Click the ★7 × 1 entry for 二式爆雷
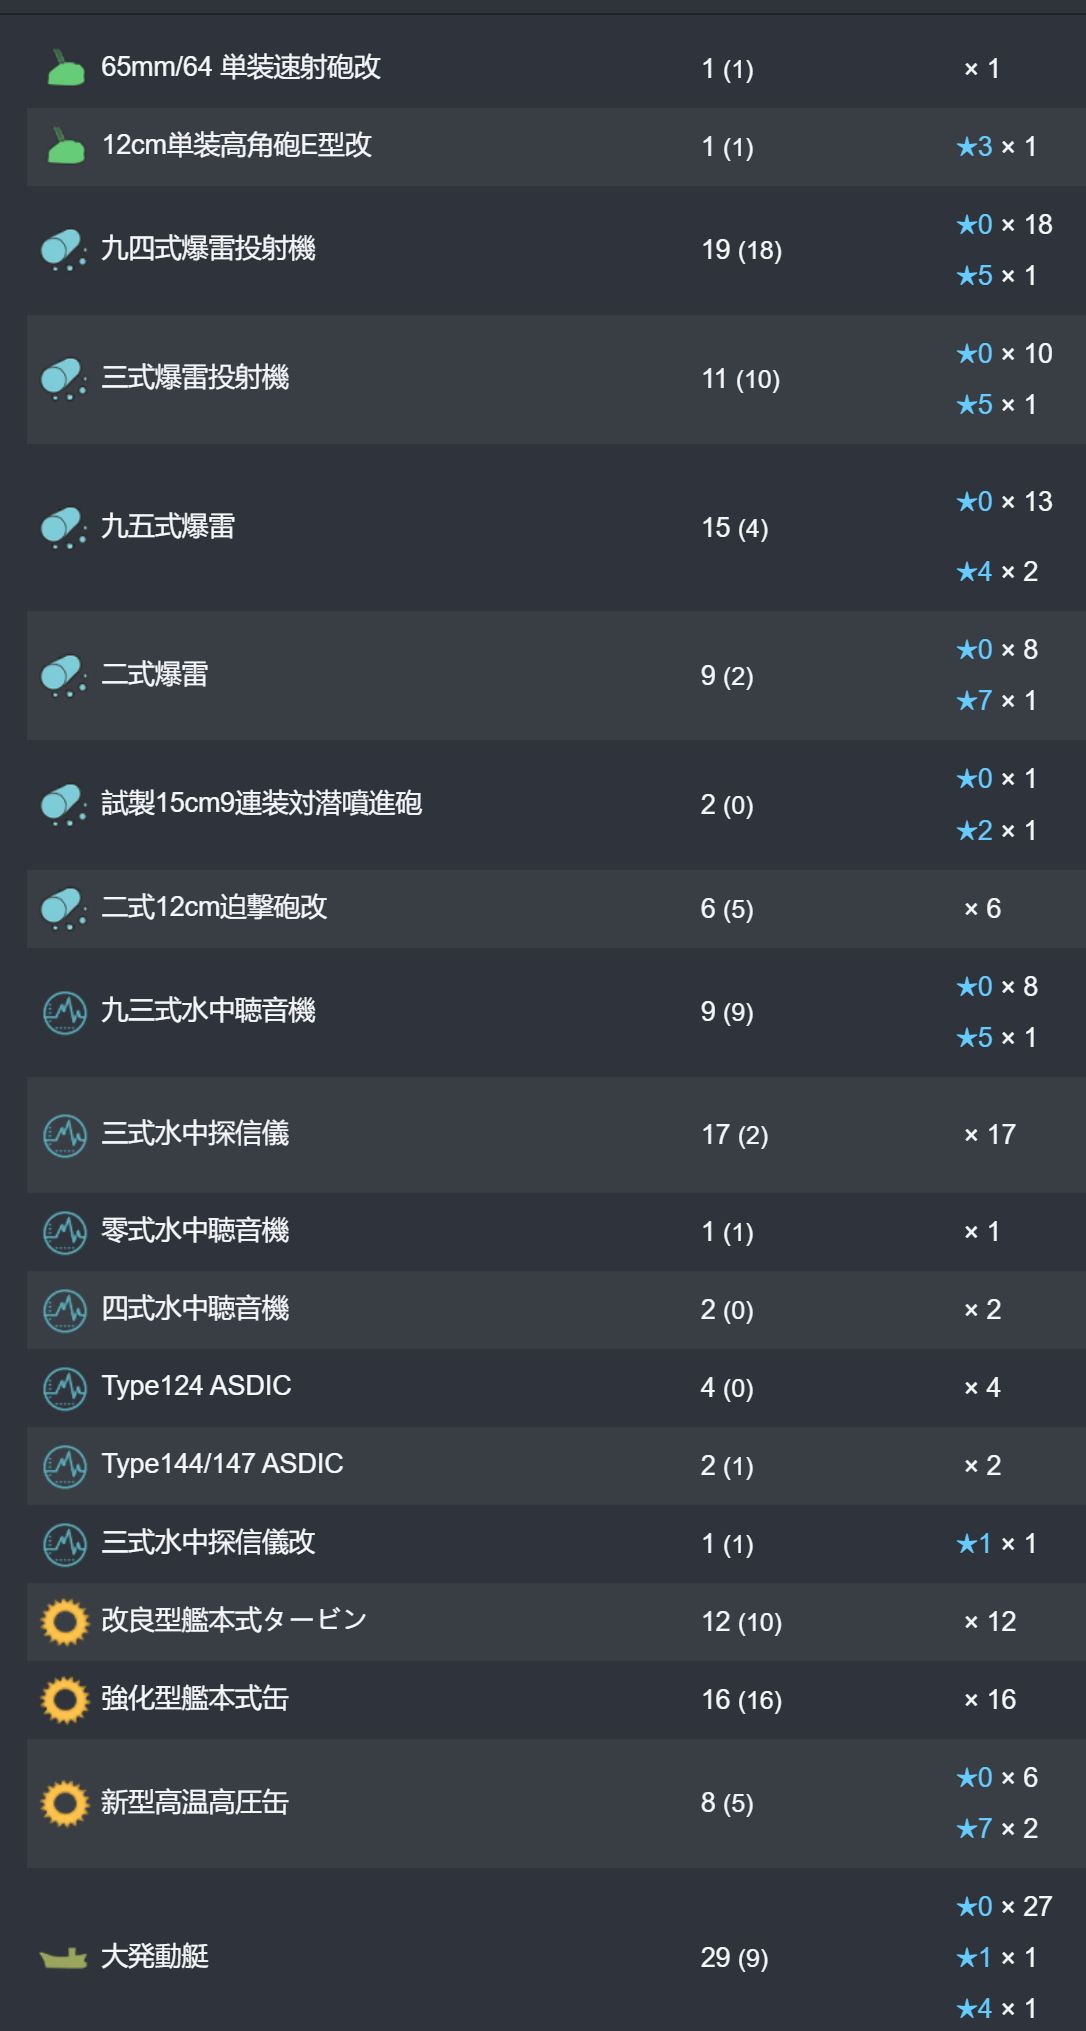This screenshot has height=2031, width=1086. (x=996, y=701)
